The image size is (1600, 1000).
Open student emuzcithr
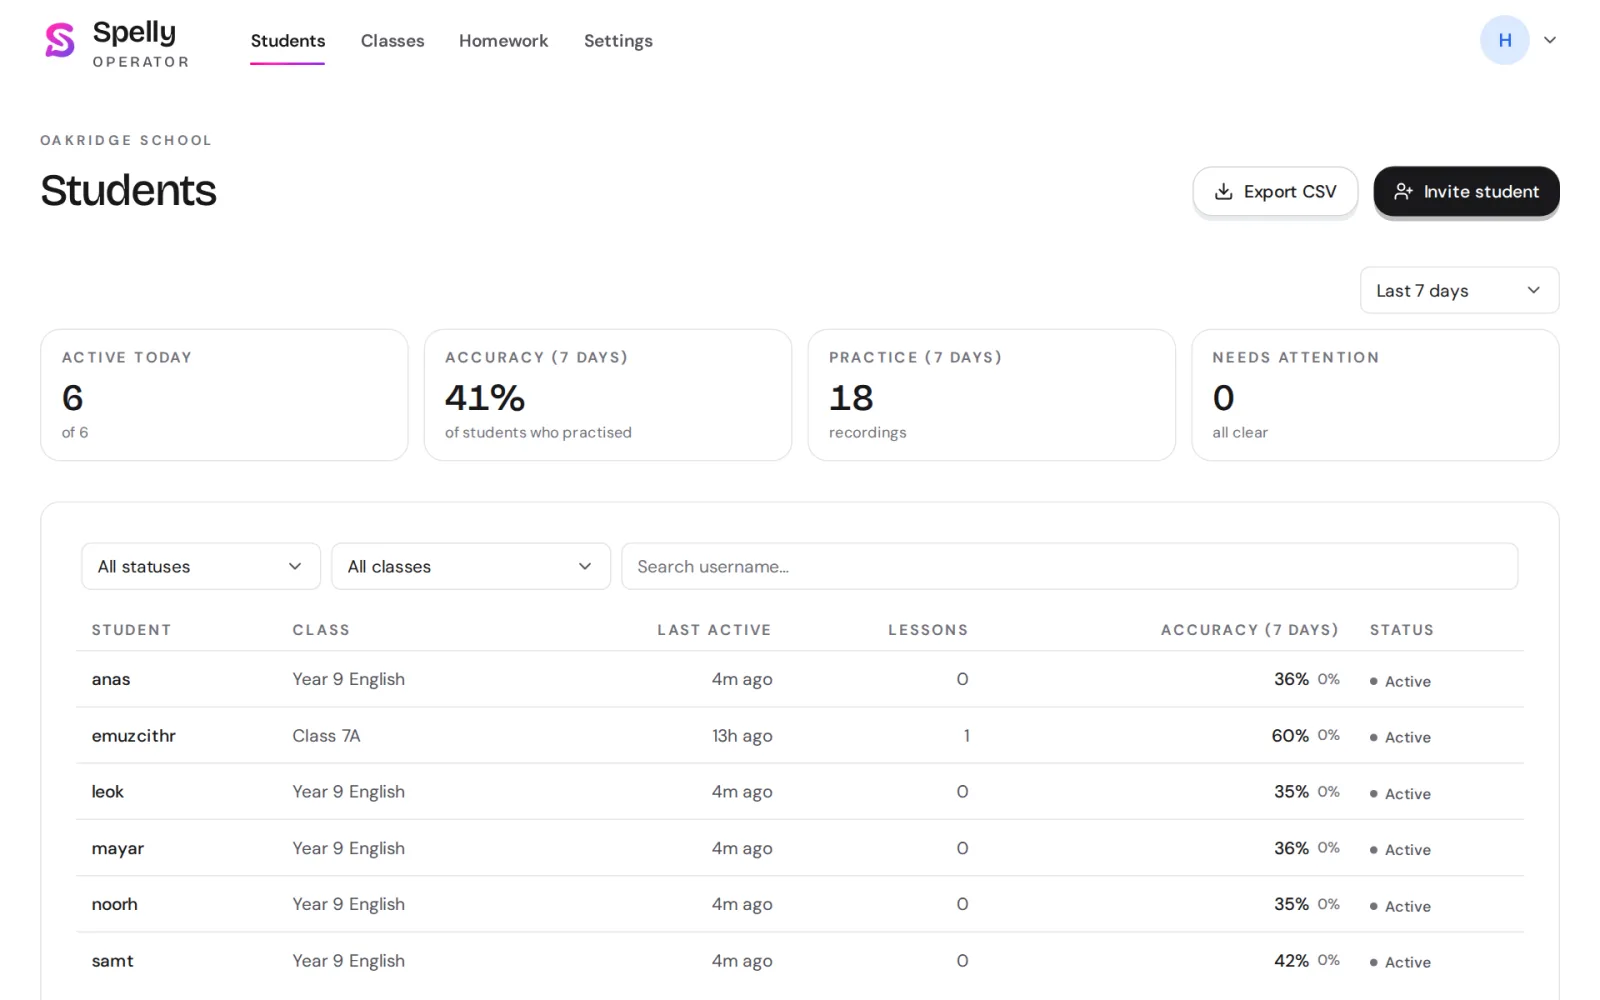[133, 736]
